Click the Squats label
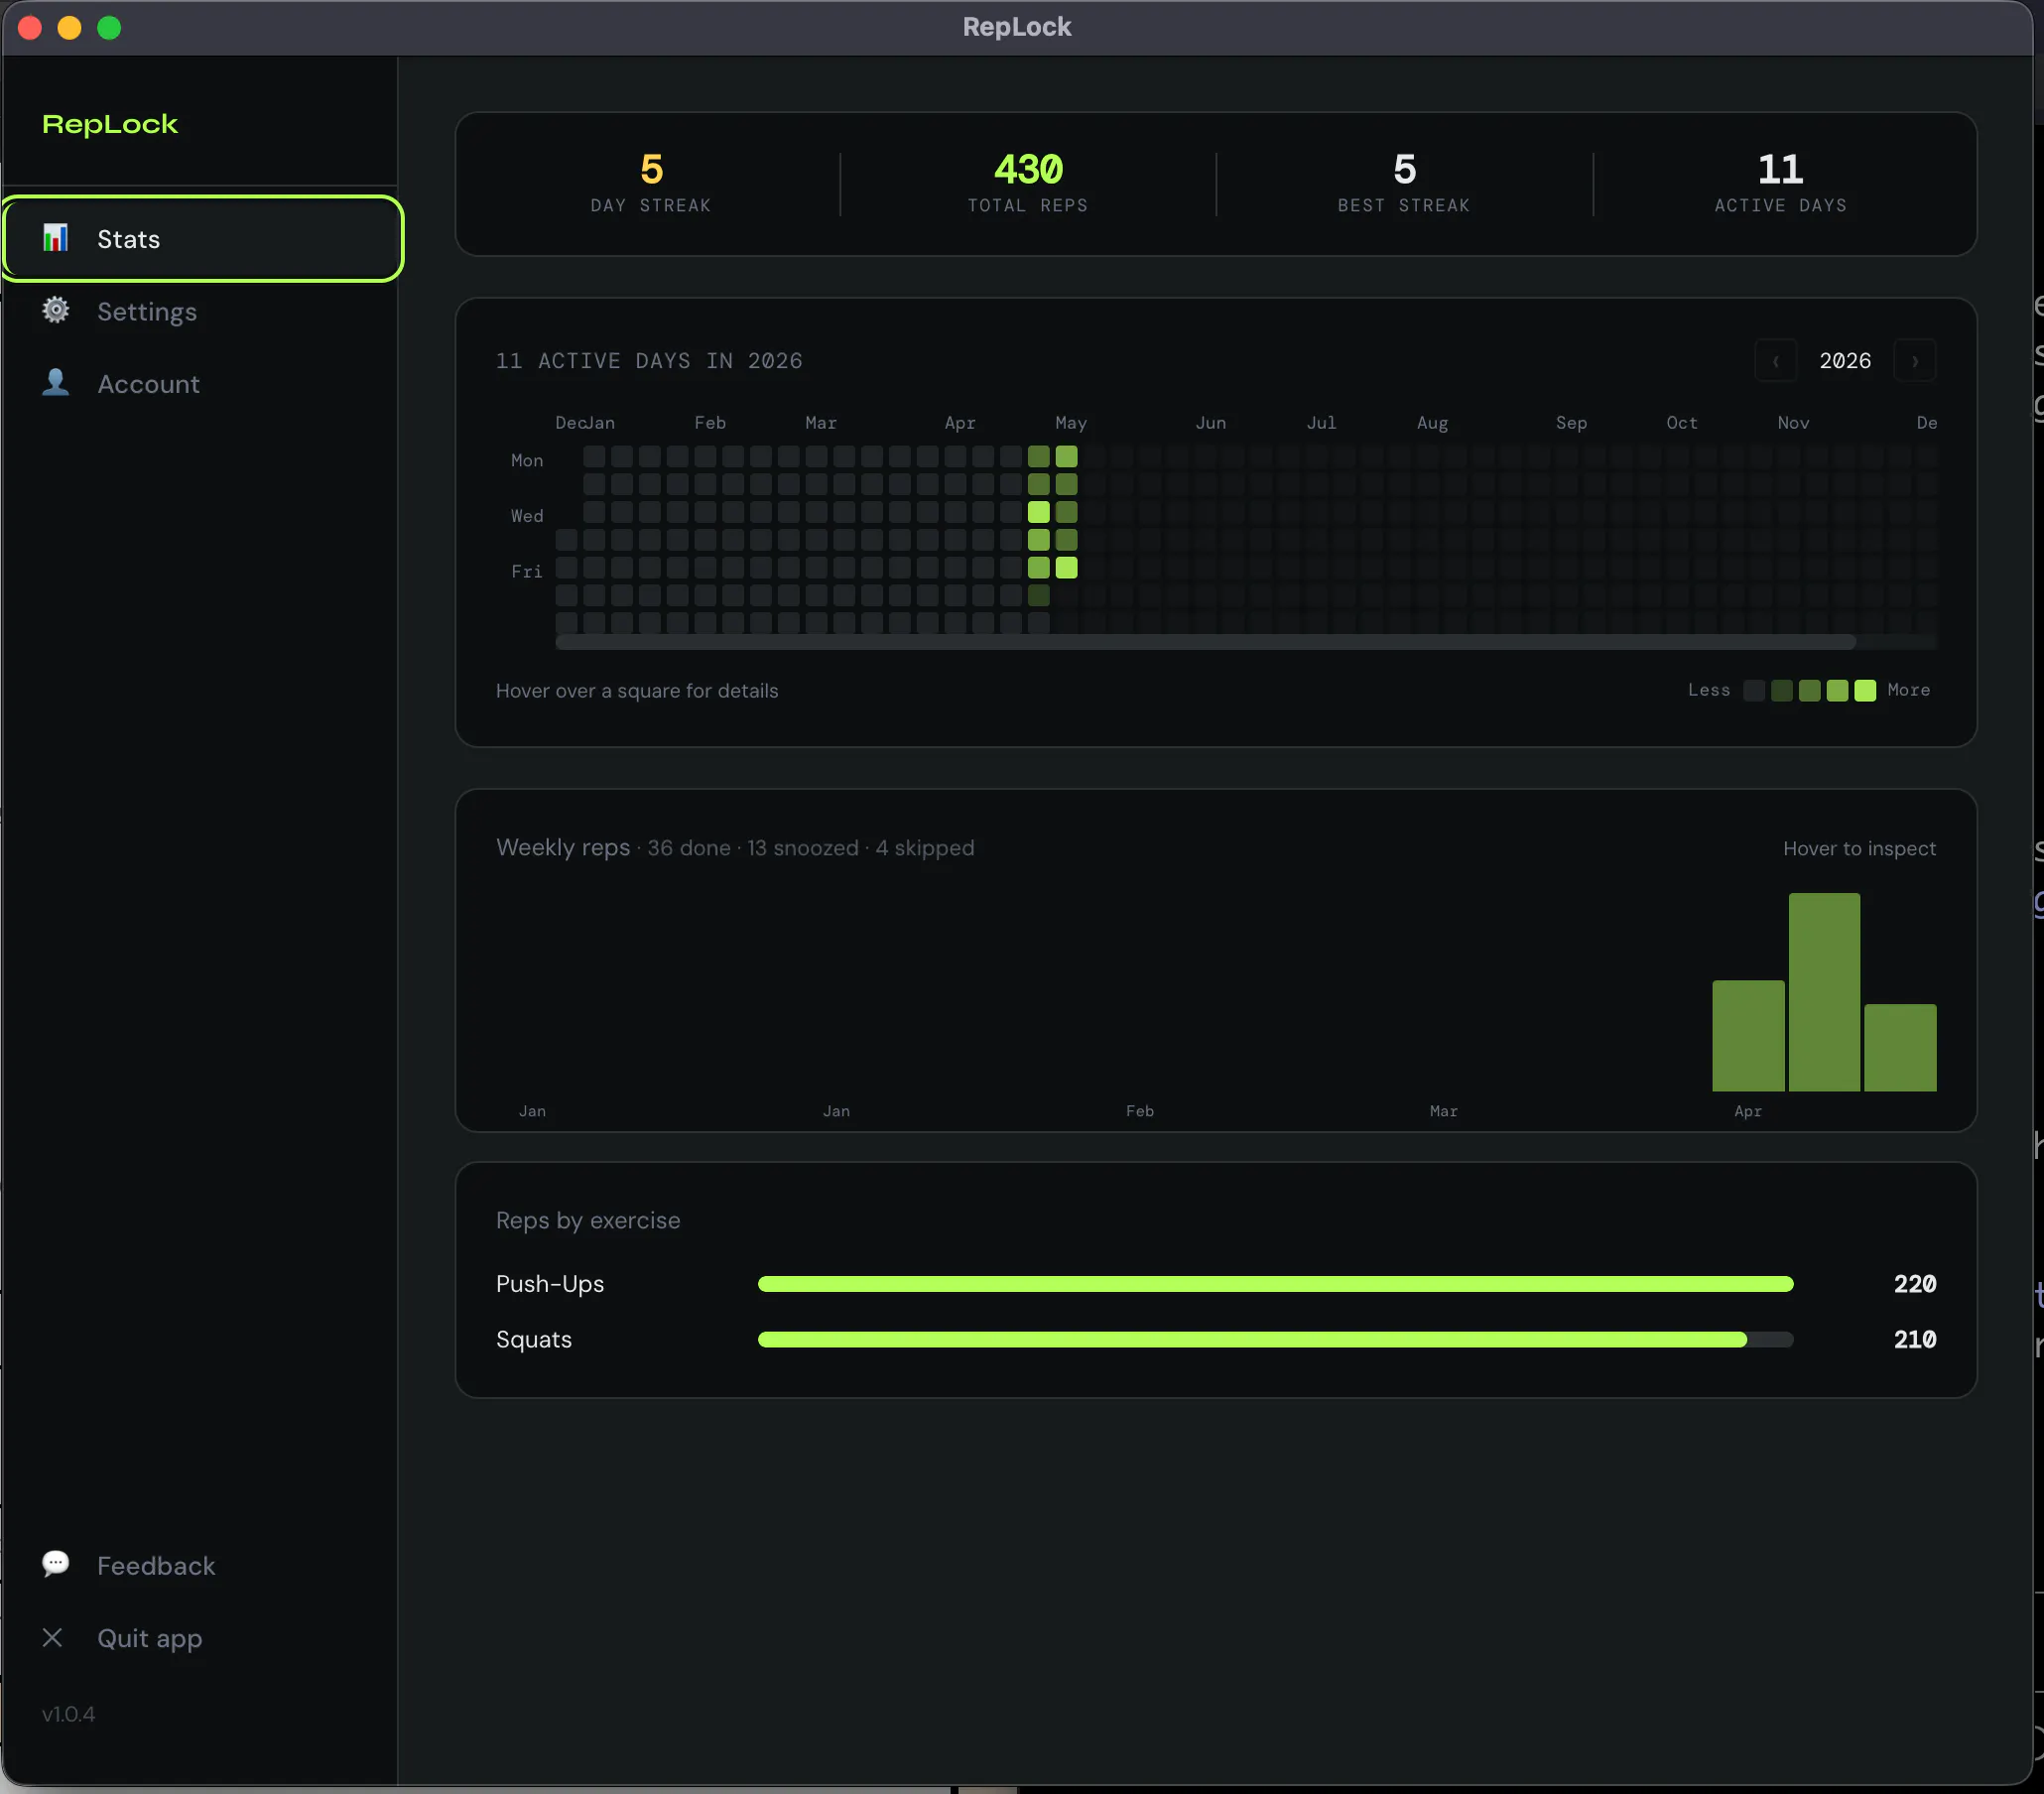 [x=534, y=1340]
